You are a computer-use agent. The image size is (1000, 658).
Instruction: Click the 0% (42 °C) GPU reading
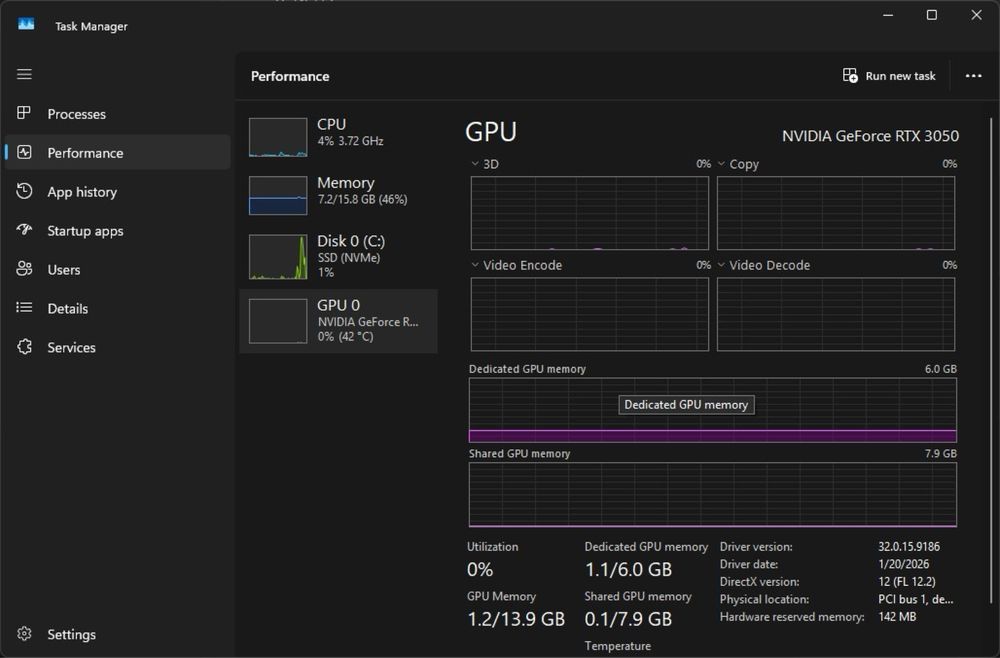point(346,337)
